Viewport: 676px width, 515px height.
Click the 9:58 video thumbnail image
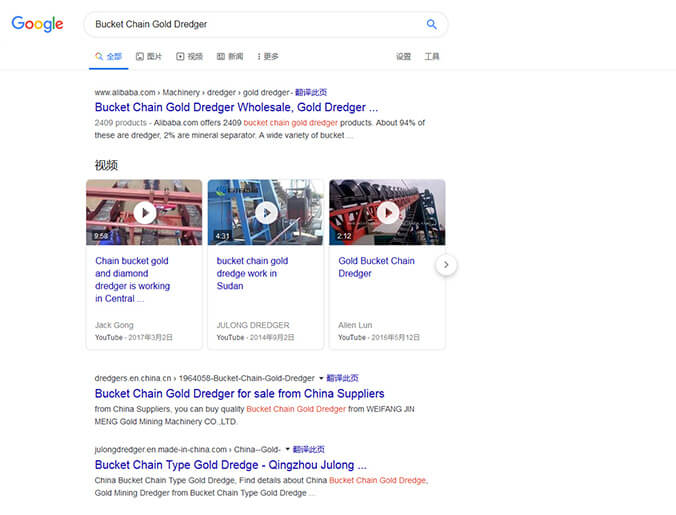pos(144,212)
